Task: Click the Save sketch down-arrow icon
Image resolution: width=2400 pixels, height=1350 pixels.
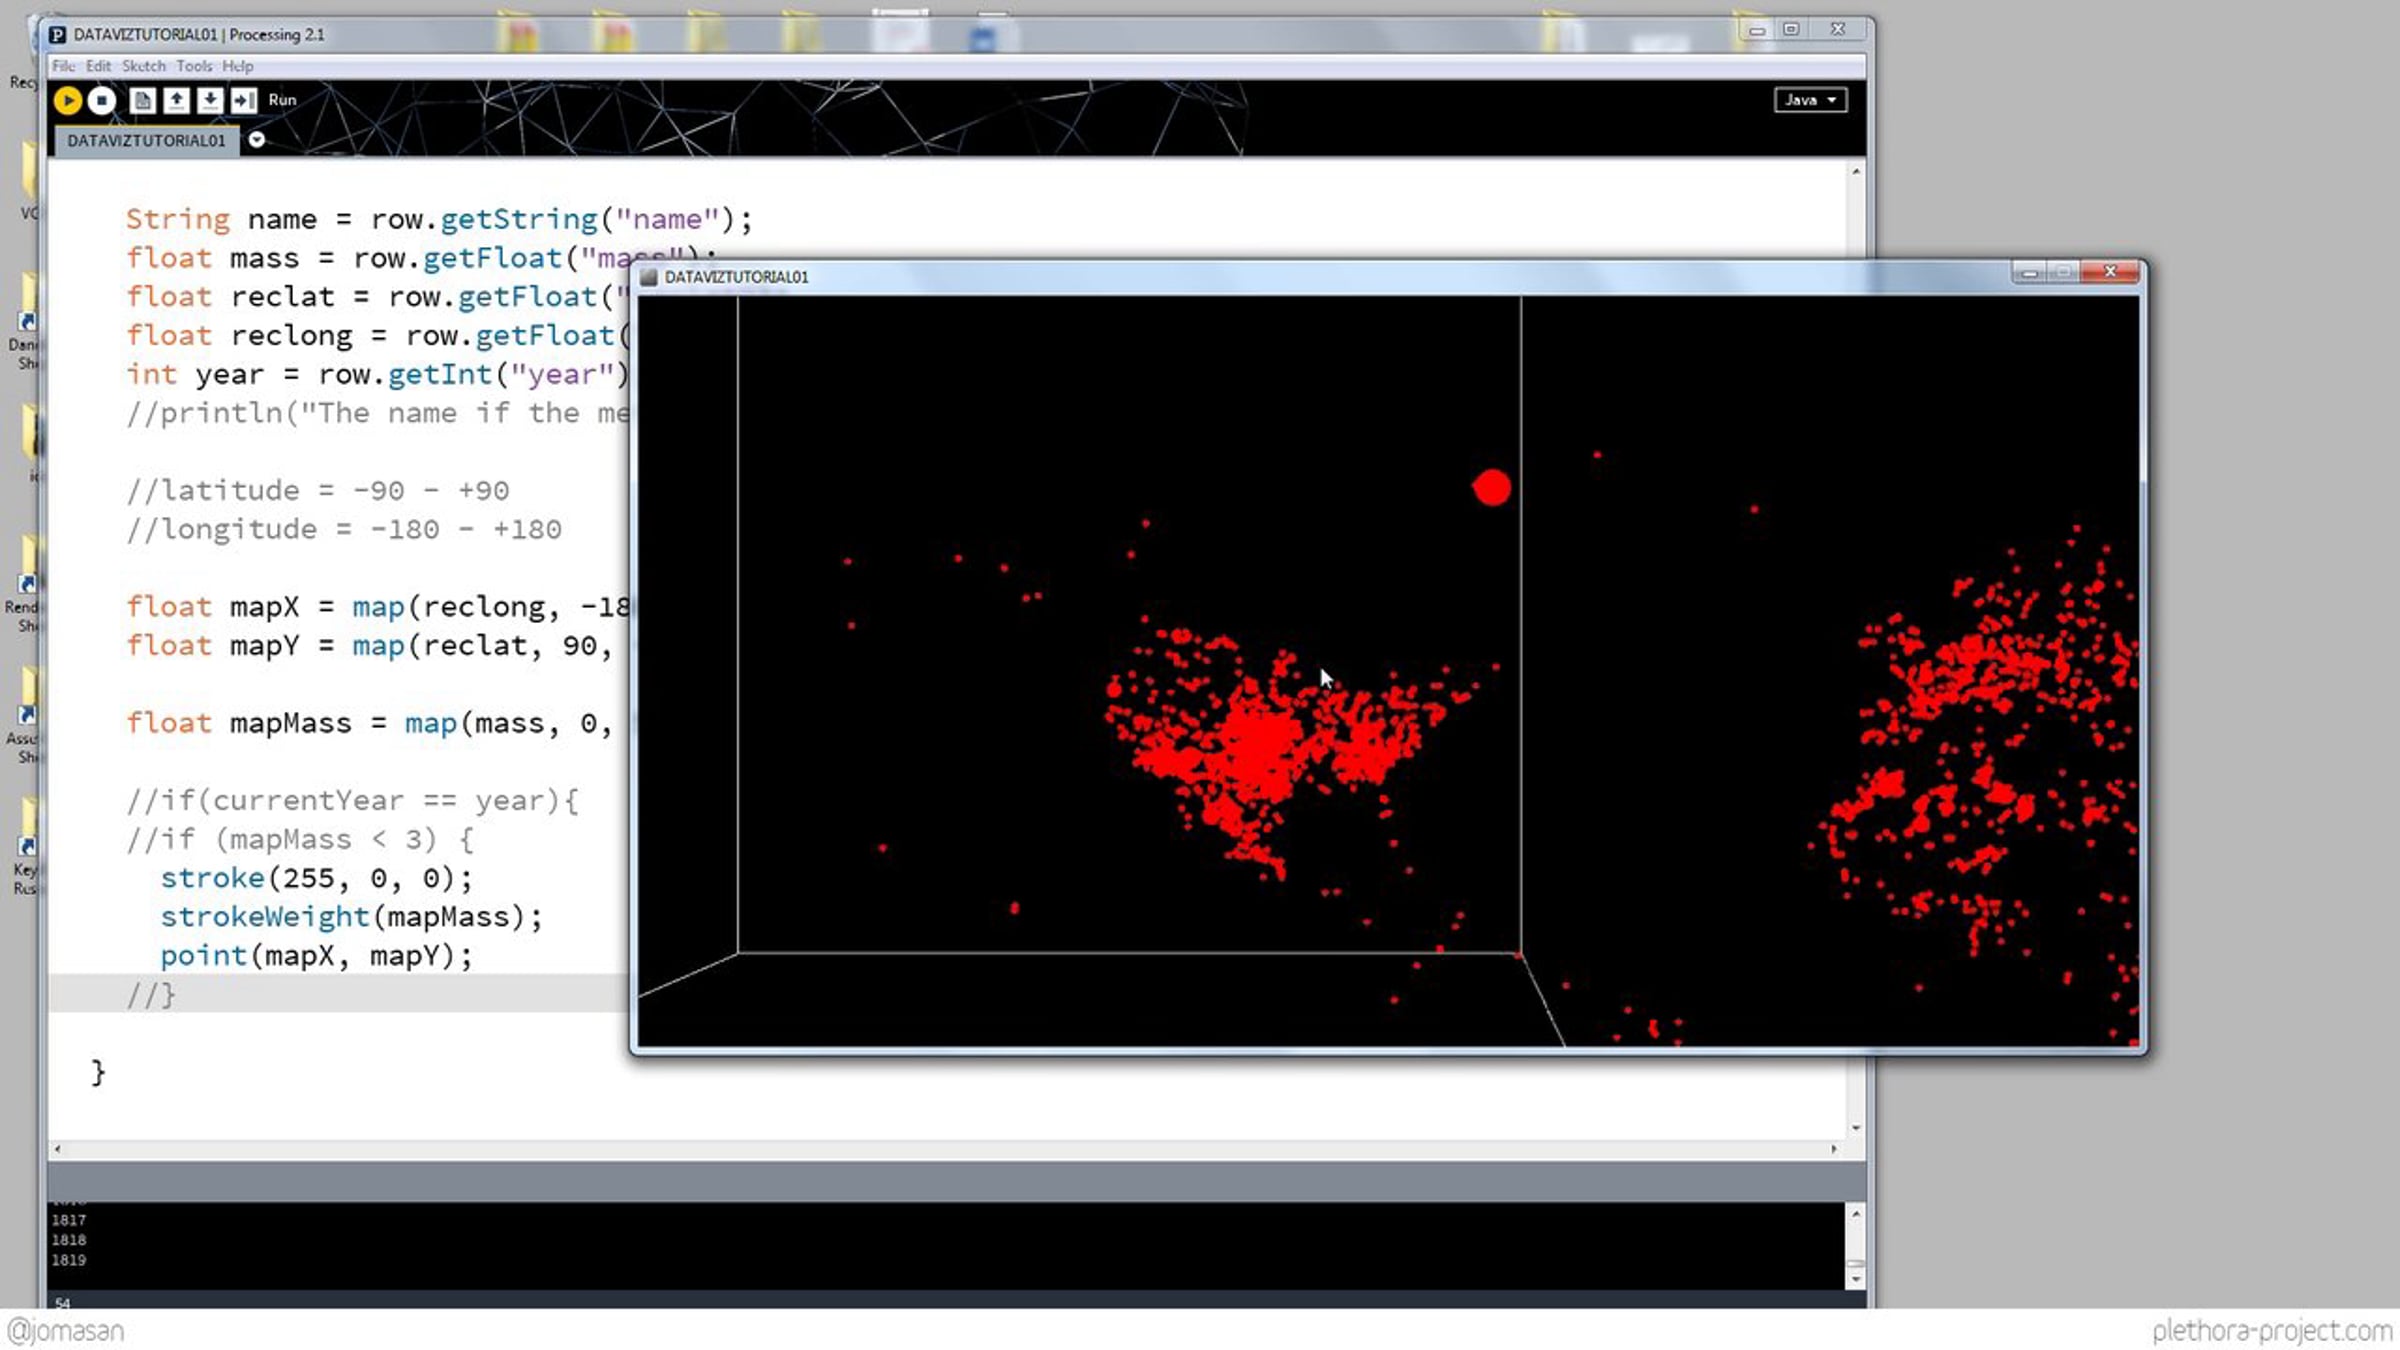Action: point(210,100)
